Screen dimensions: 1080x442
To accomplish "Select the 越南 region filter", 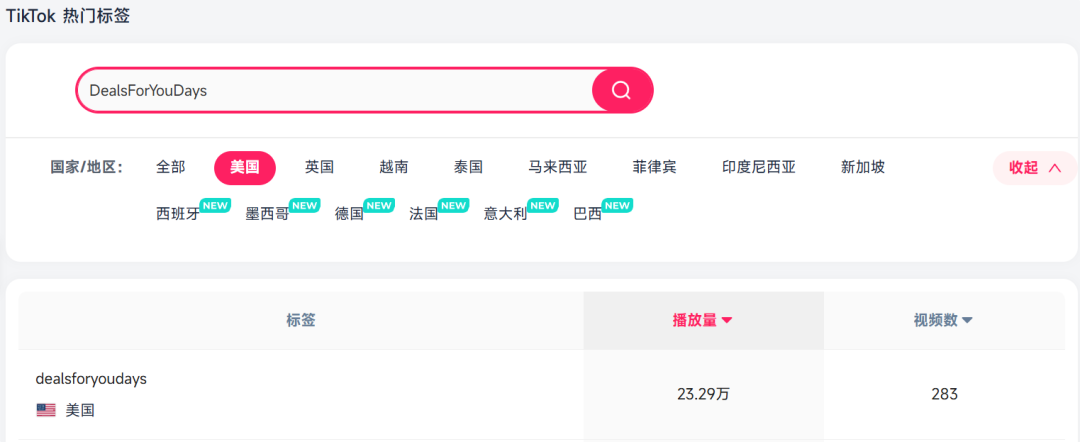I will tap(394, 167).
